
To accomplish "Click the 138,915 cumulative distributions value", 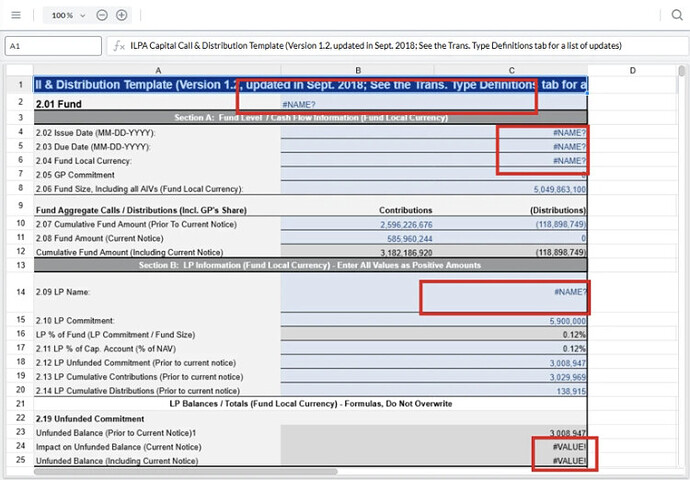I will (x=571, y=391).
